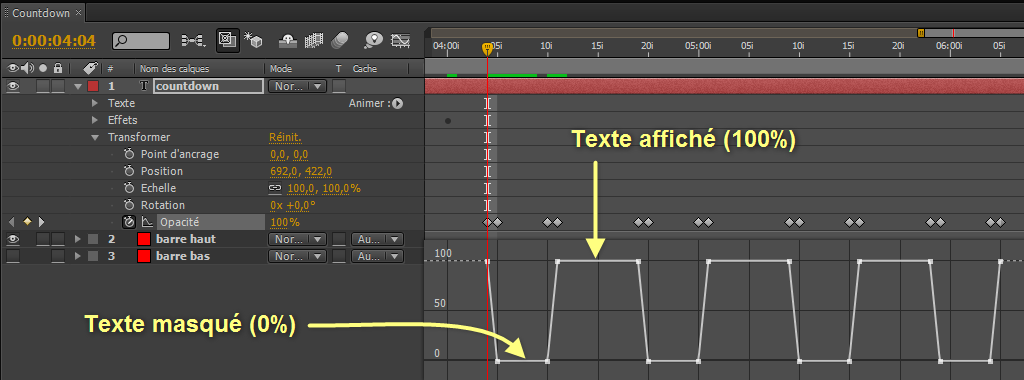Click the Réinit. transform reset link

[285, 137]
